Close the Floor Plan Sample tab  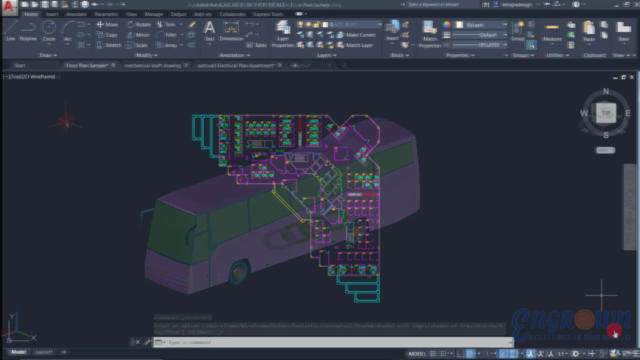coord(113,65)
